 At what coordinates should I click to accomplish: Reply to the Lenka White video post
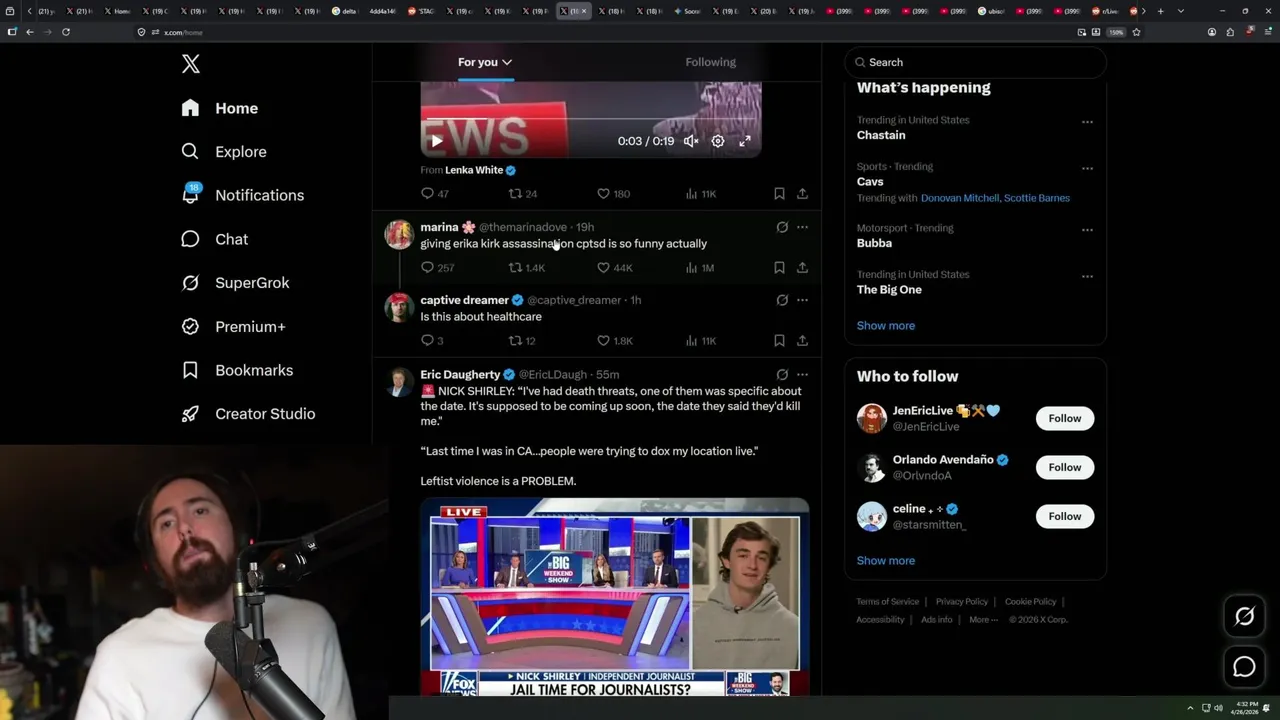pyautogui.click(x=434, y=194)
